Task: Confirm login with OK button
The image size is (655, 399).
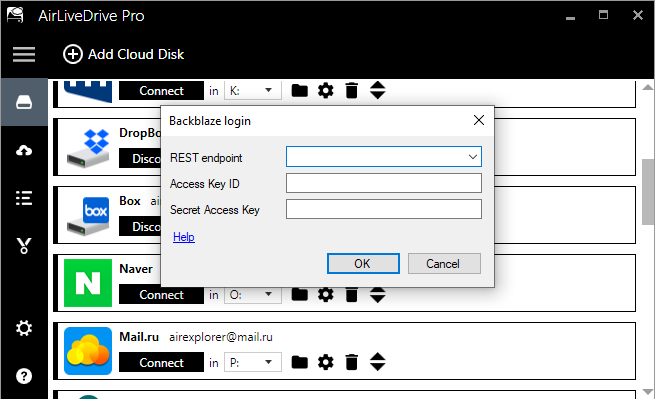Action: point(363,264)
